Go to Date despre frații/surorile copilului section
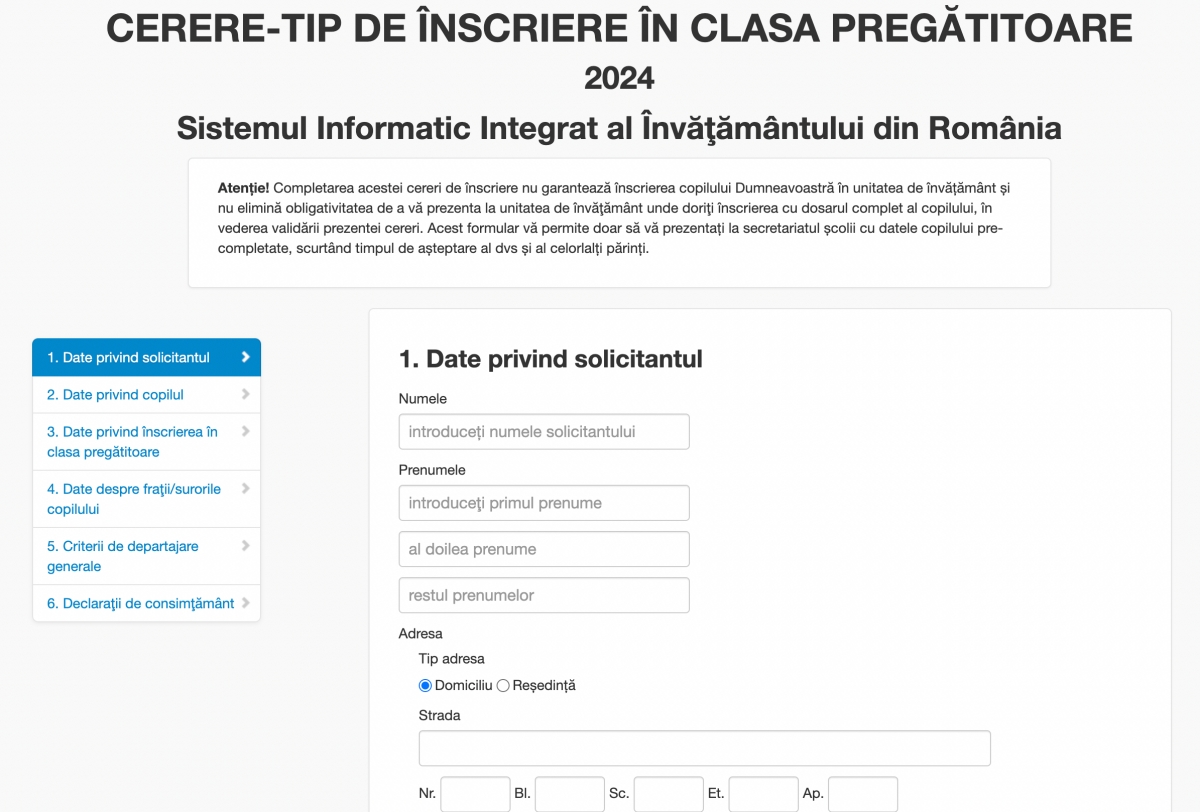 coord(147,499)
